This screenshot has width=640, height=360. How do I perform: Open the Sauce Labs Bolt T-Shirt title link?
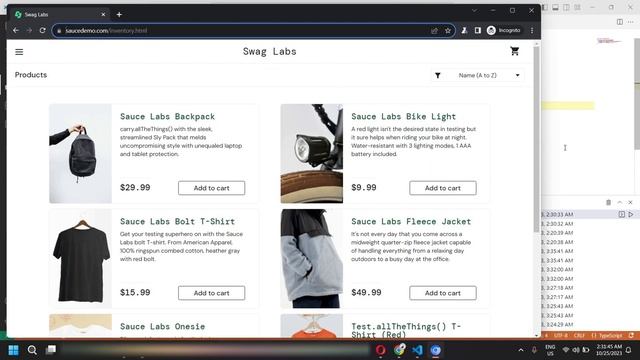[x=177, y=222]
